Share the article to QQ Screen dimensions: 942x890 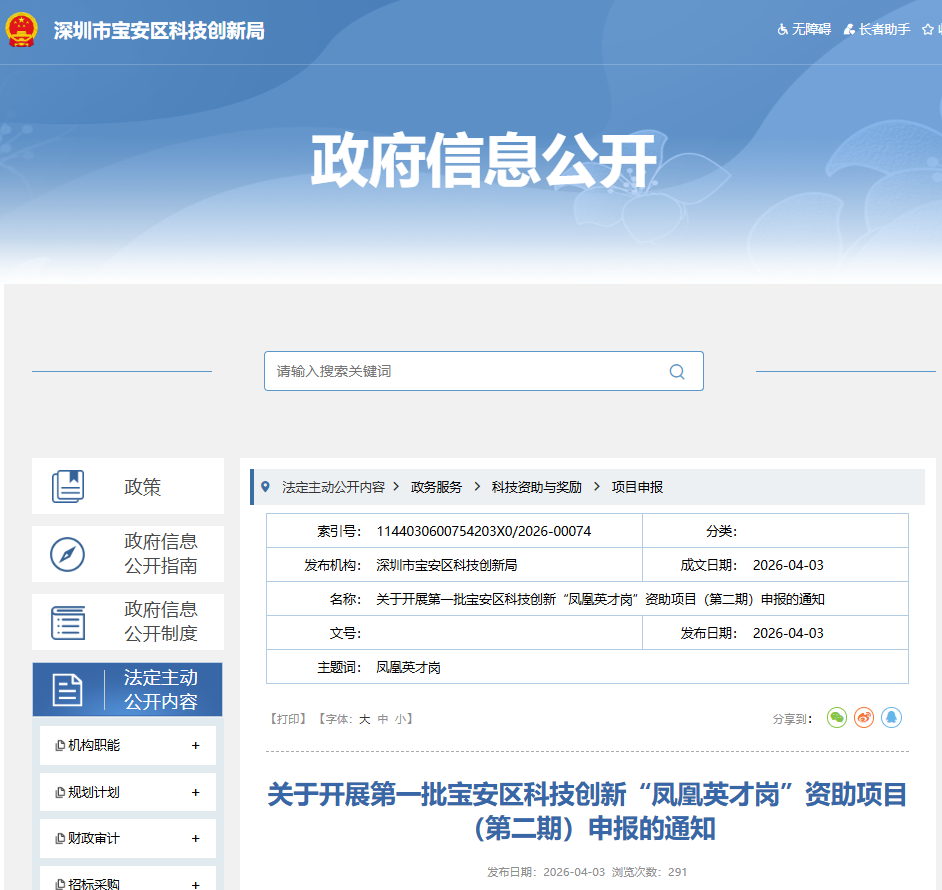pyautogui.click(x=891, y=717)
